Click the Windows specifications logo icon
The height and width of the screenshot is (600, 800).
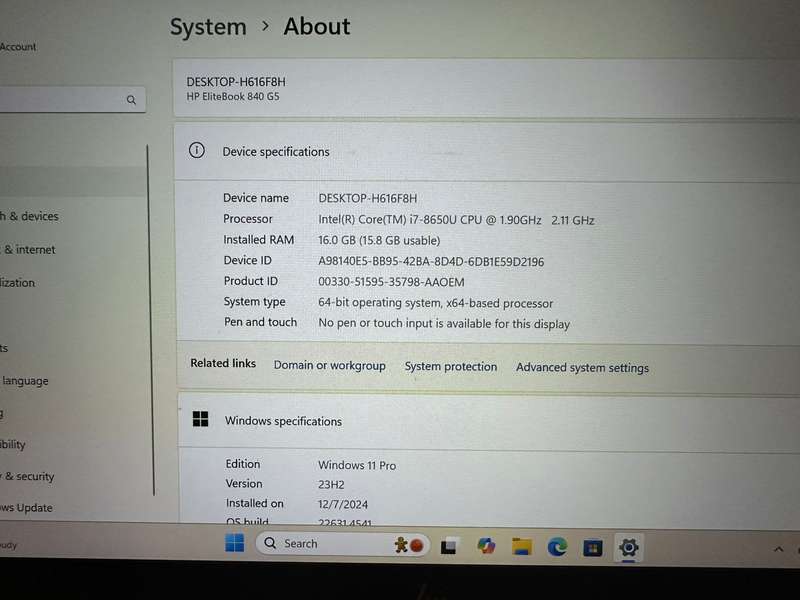click(x=201, y=419)
